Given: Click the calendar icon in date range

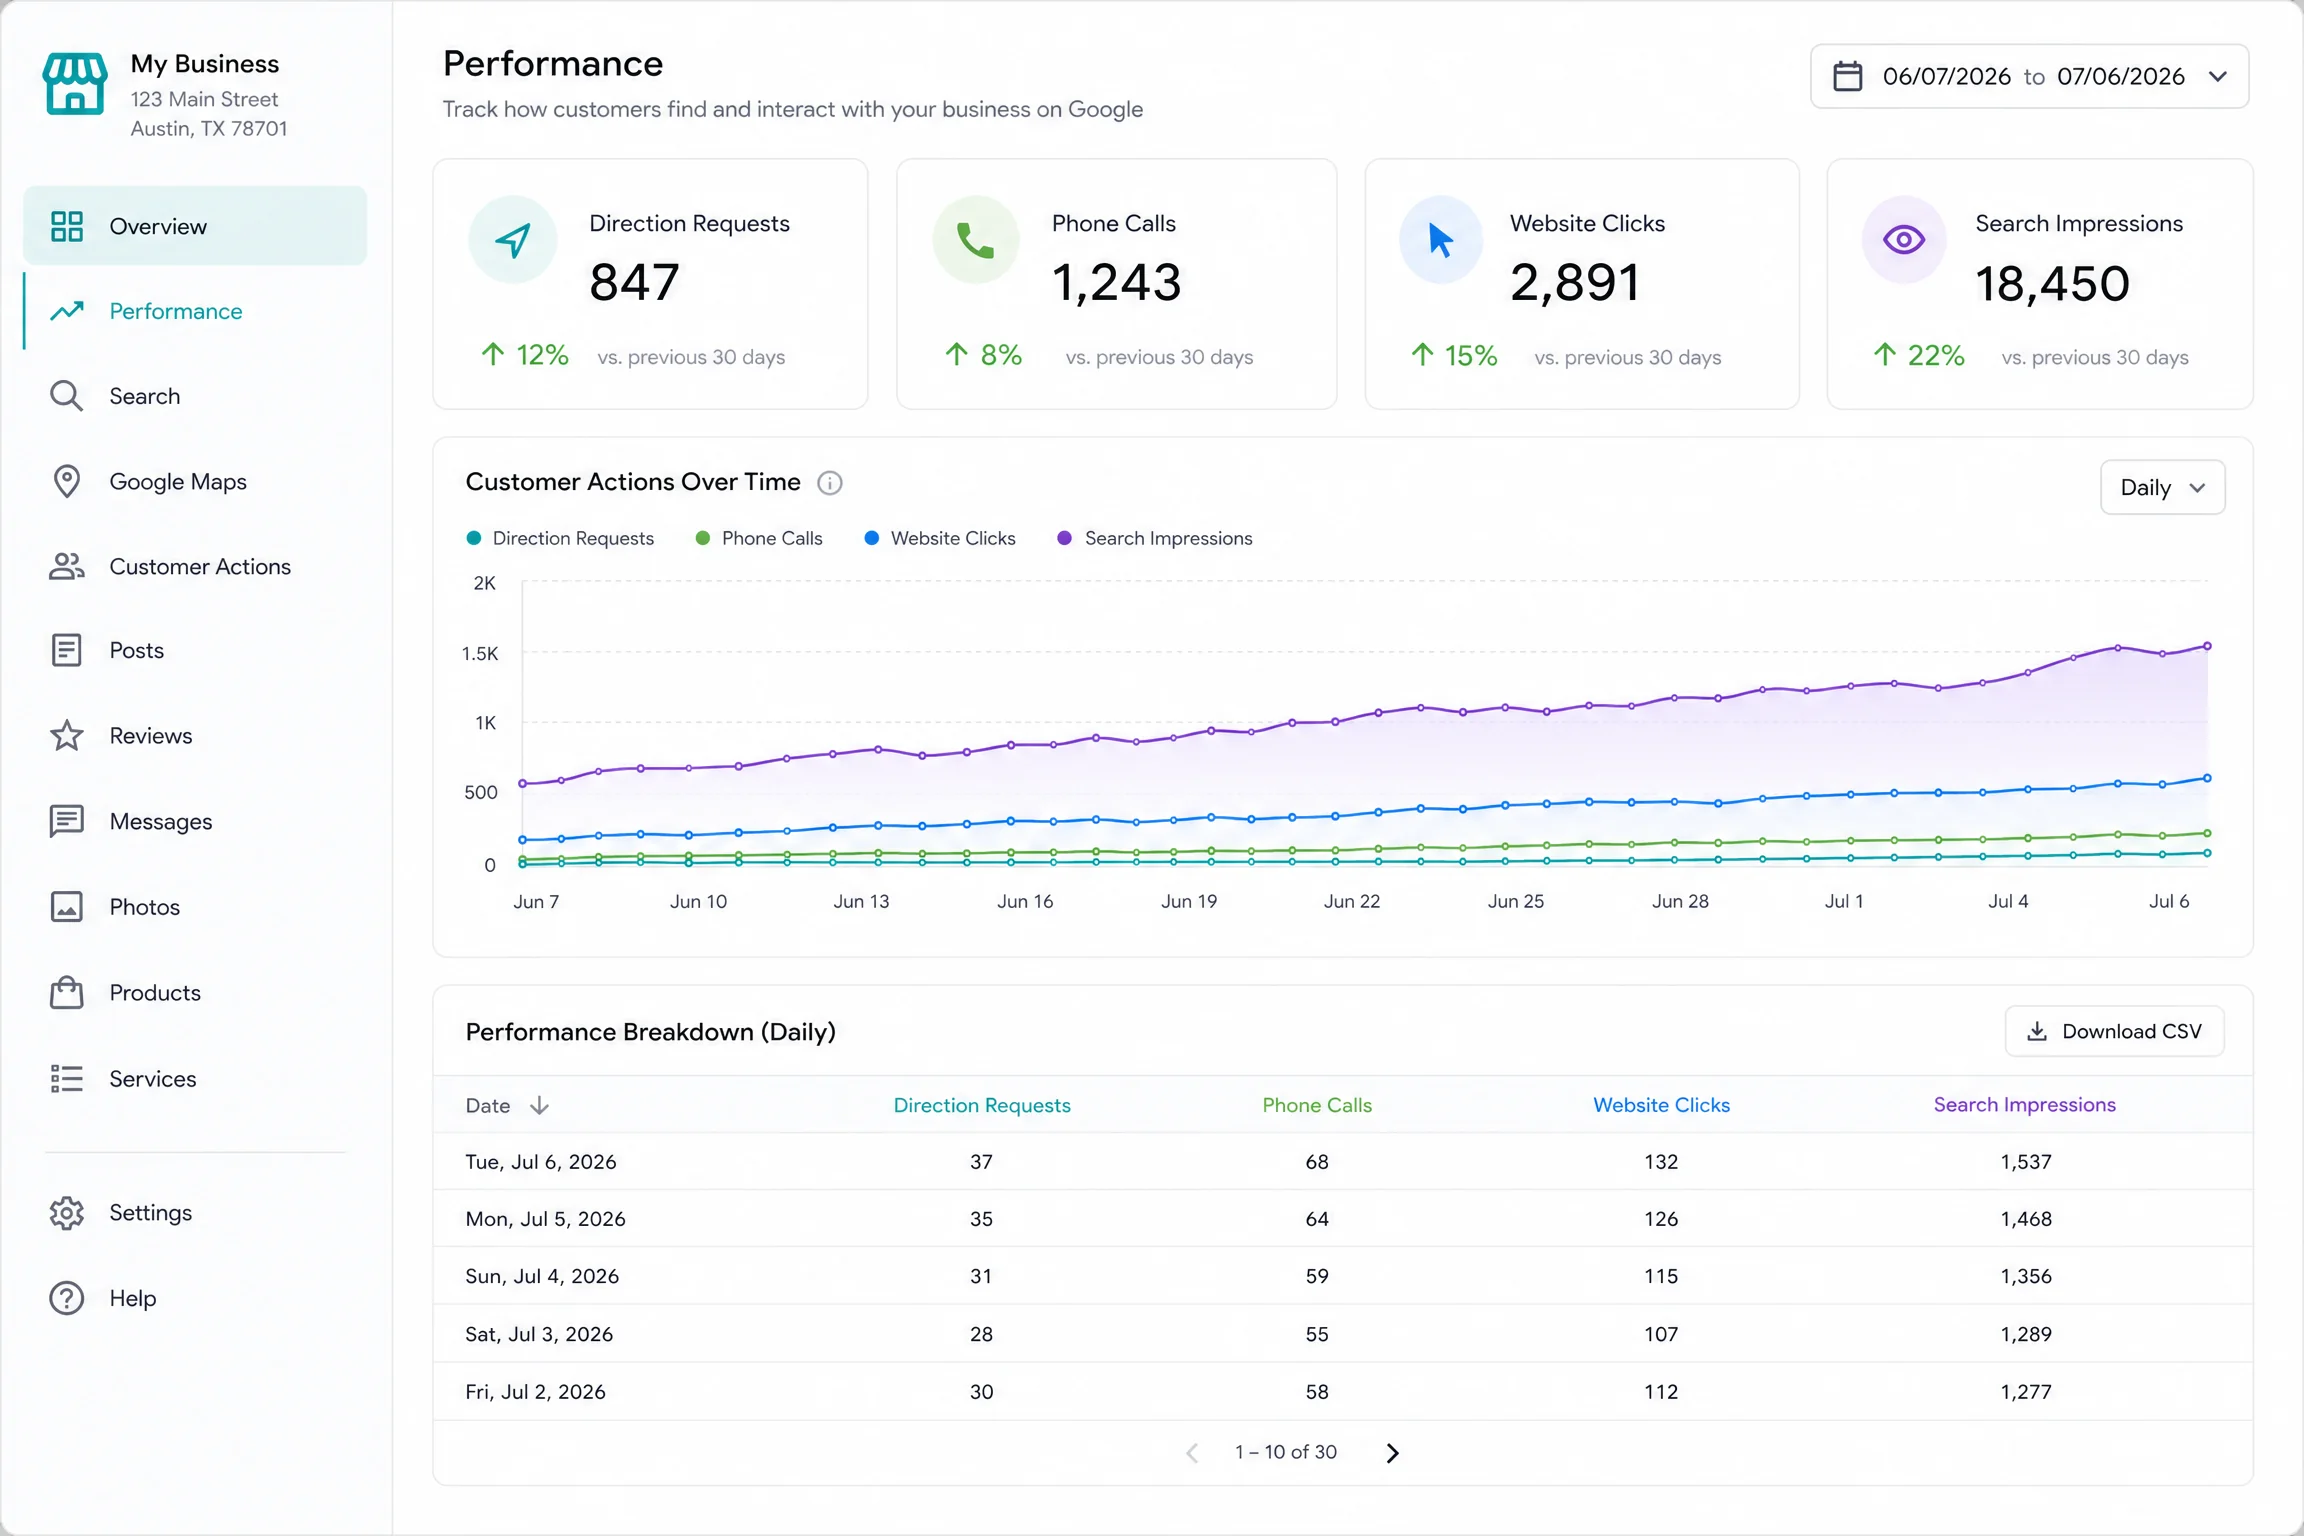Looking at the screenshot, I should tap(1848, 76).
